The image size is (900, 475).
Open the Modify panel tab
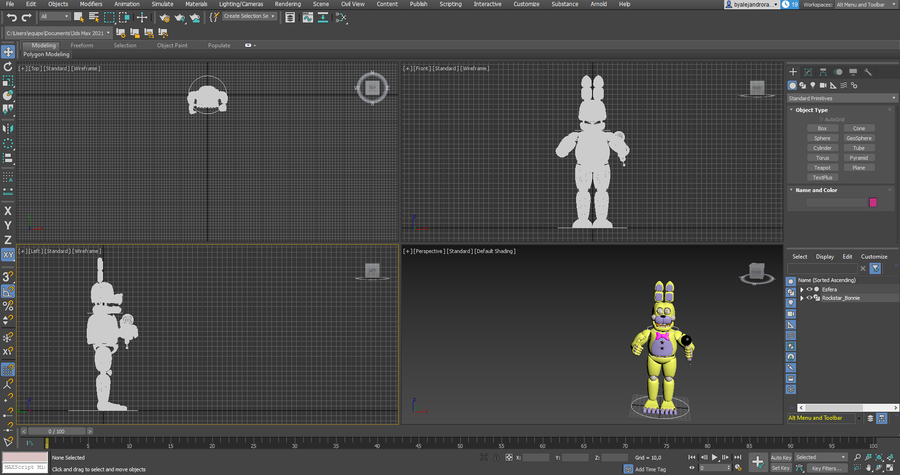coord(808,72)
